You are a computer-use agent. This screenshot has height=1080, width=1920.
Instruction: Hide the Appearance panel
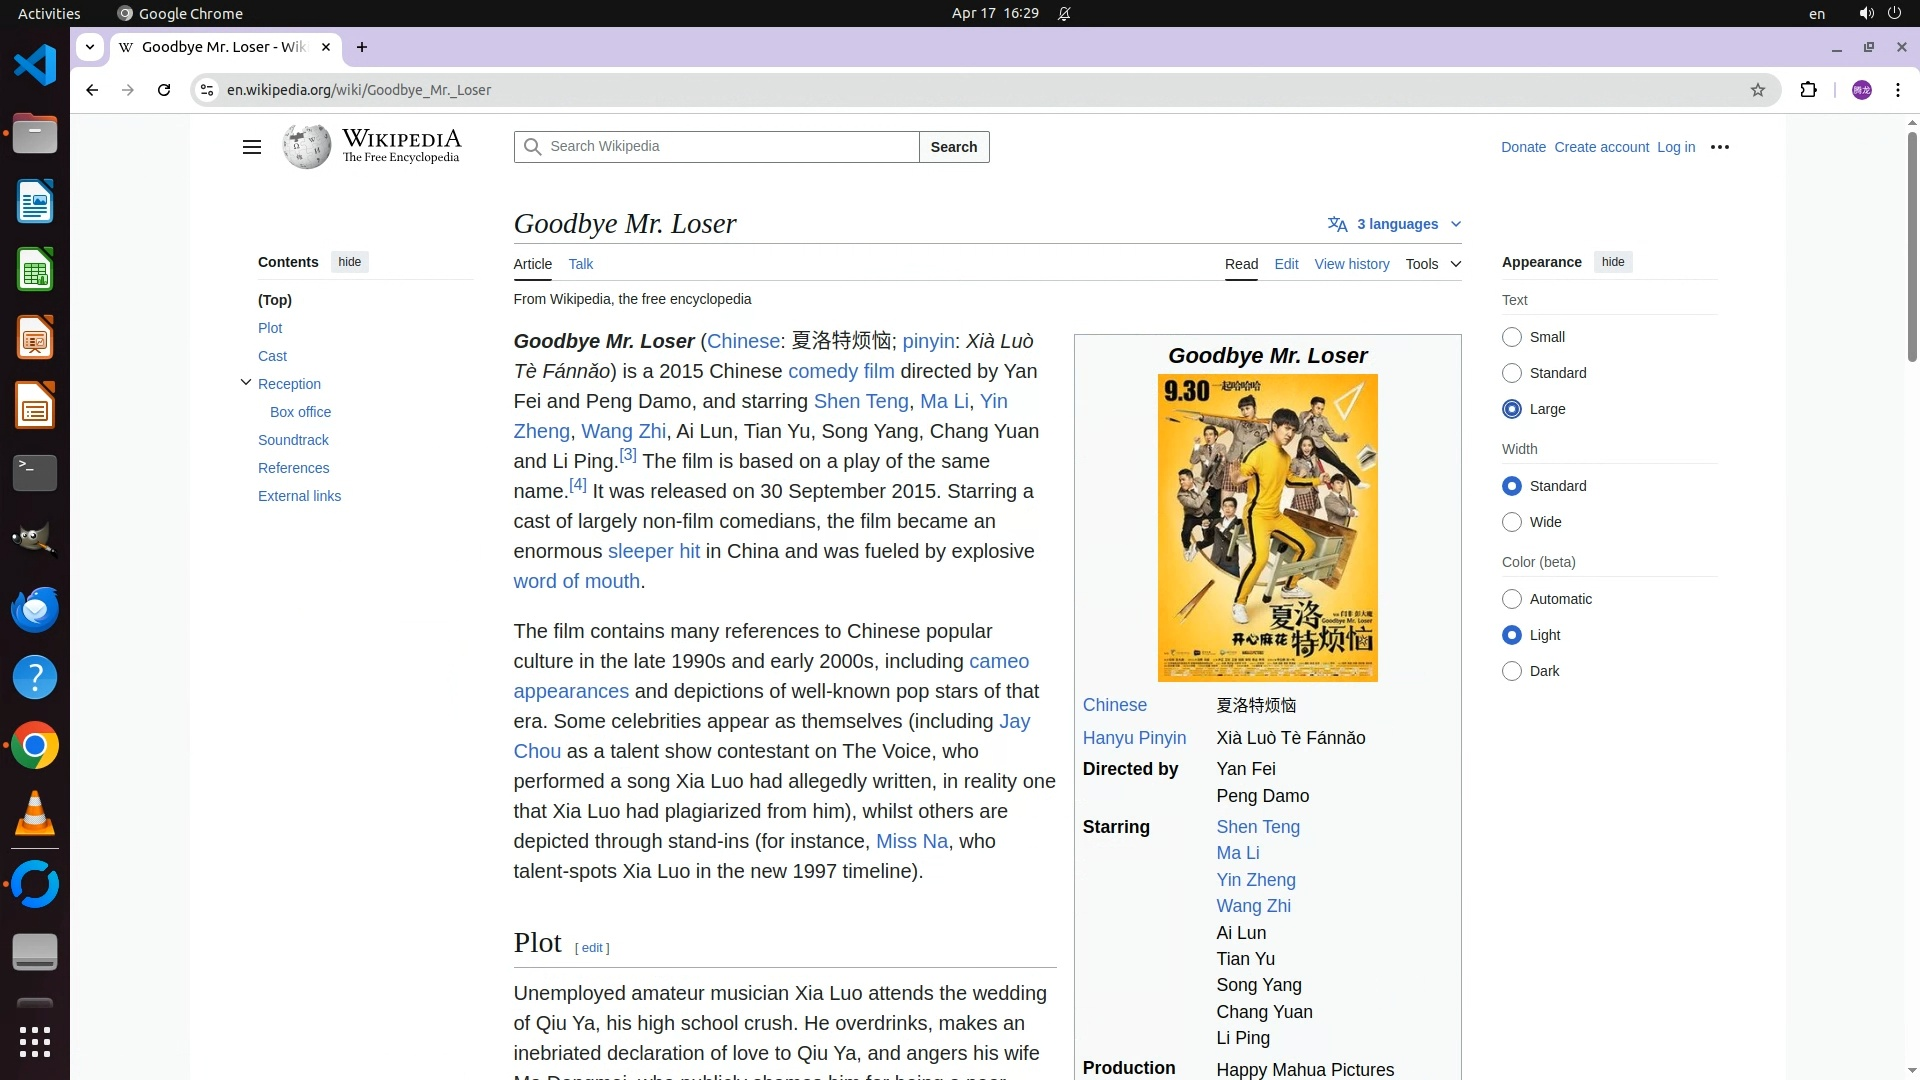1612,262
